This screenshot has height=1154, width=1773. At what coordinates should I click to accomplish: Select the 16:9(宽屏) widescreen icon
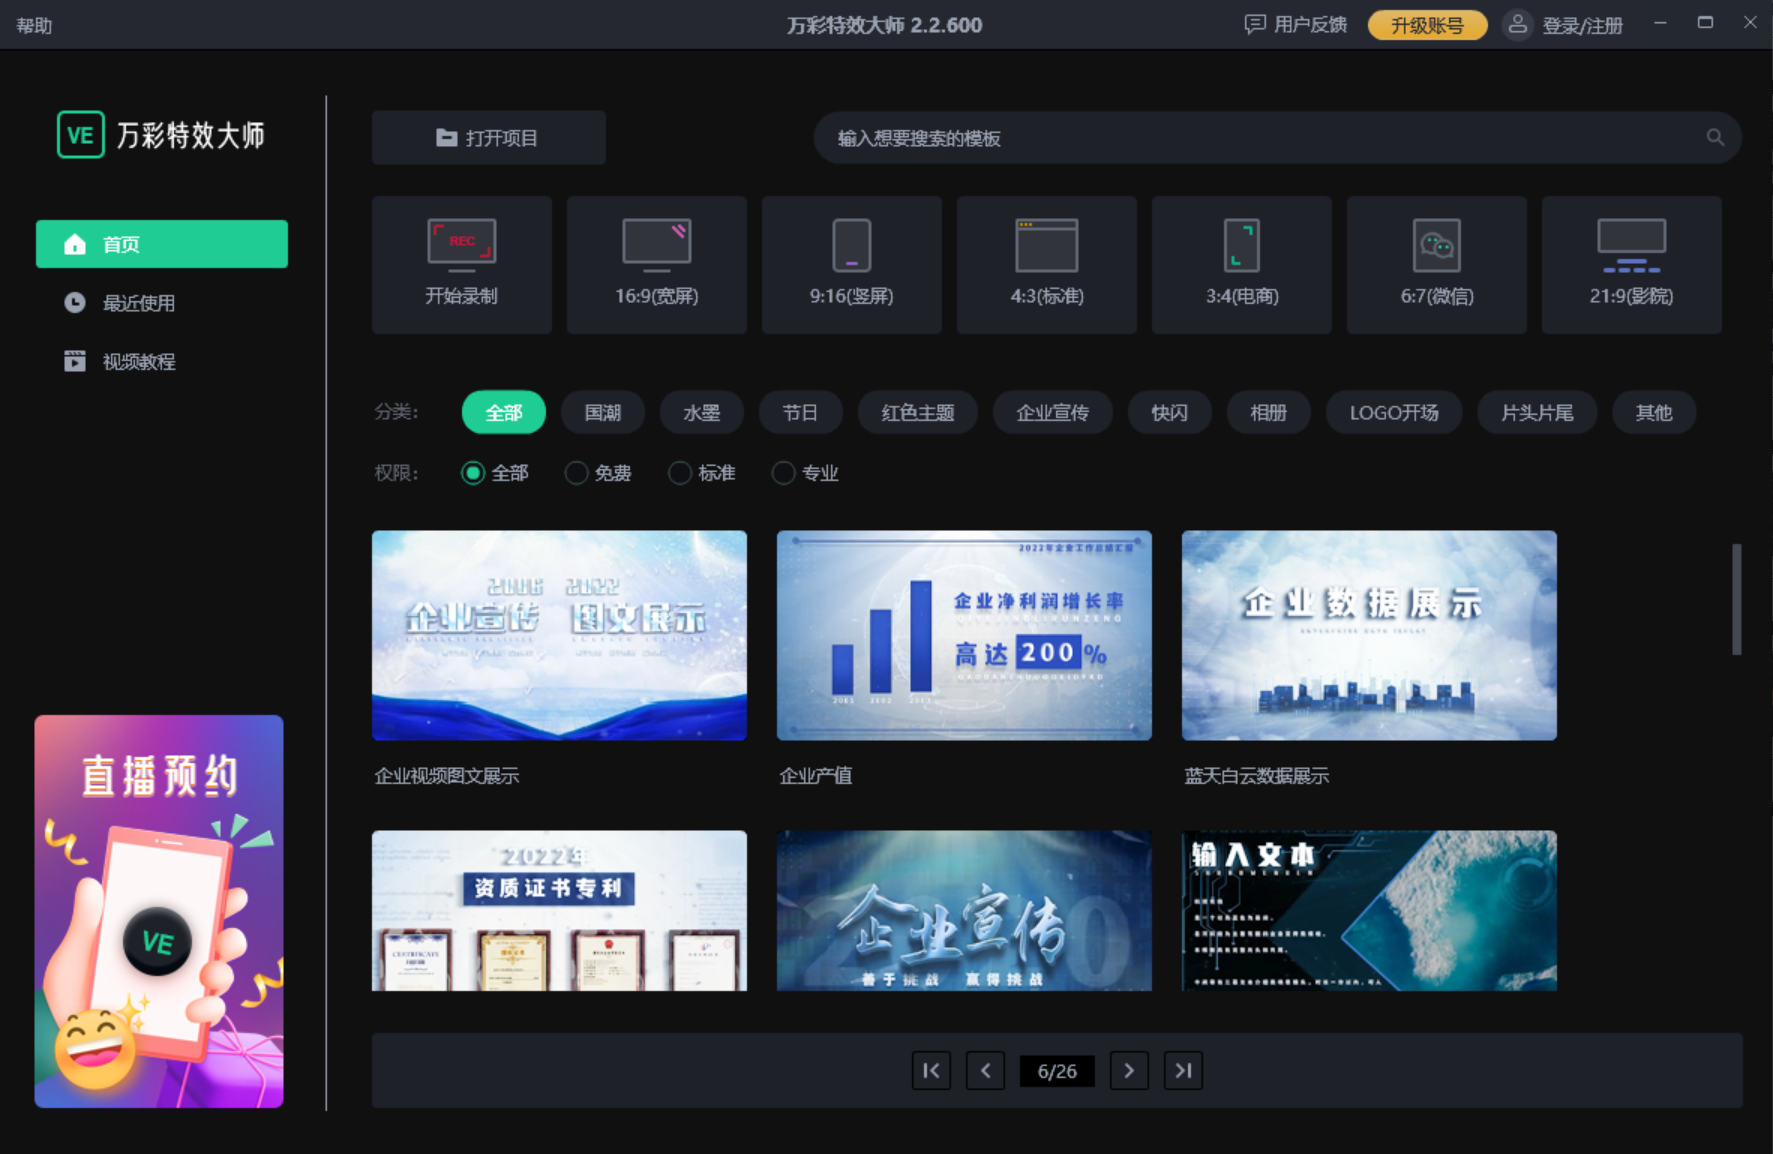pos(657,245)
